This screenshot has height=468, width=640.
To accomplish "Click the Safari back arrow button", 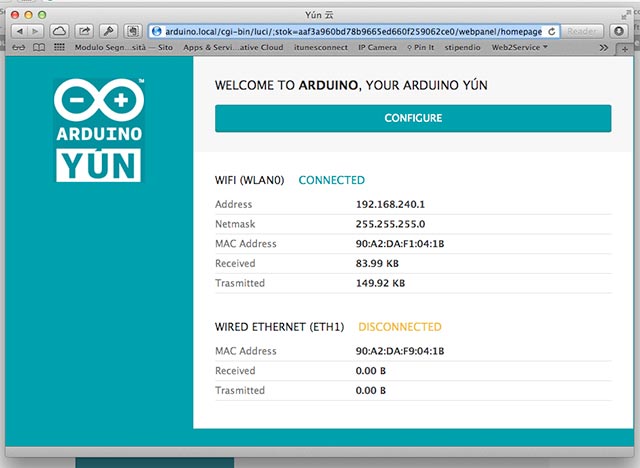I will tap(18, 31).
